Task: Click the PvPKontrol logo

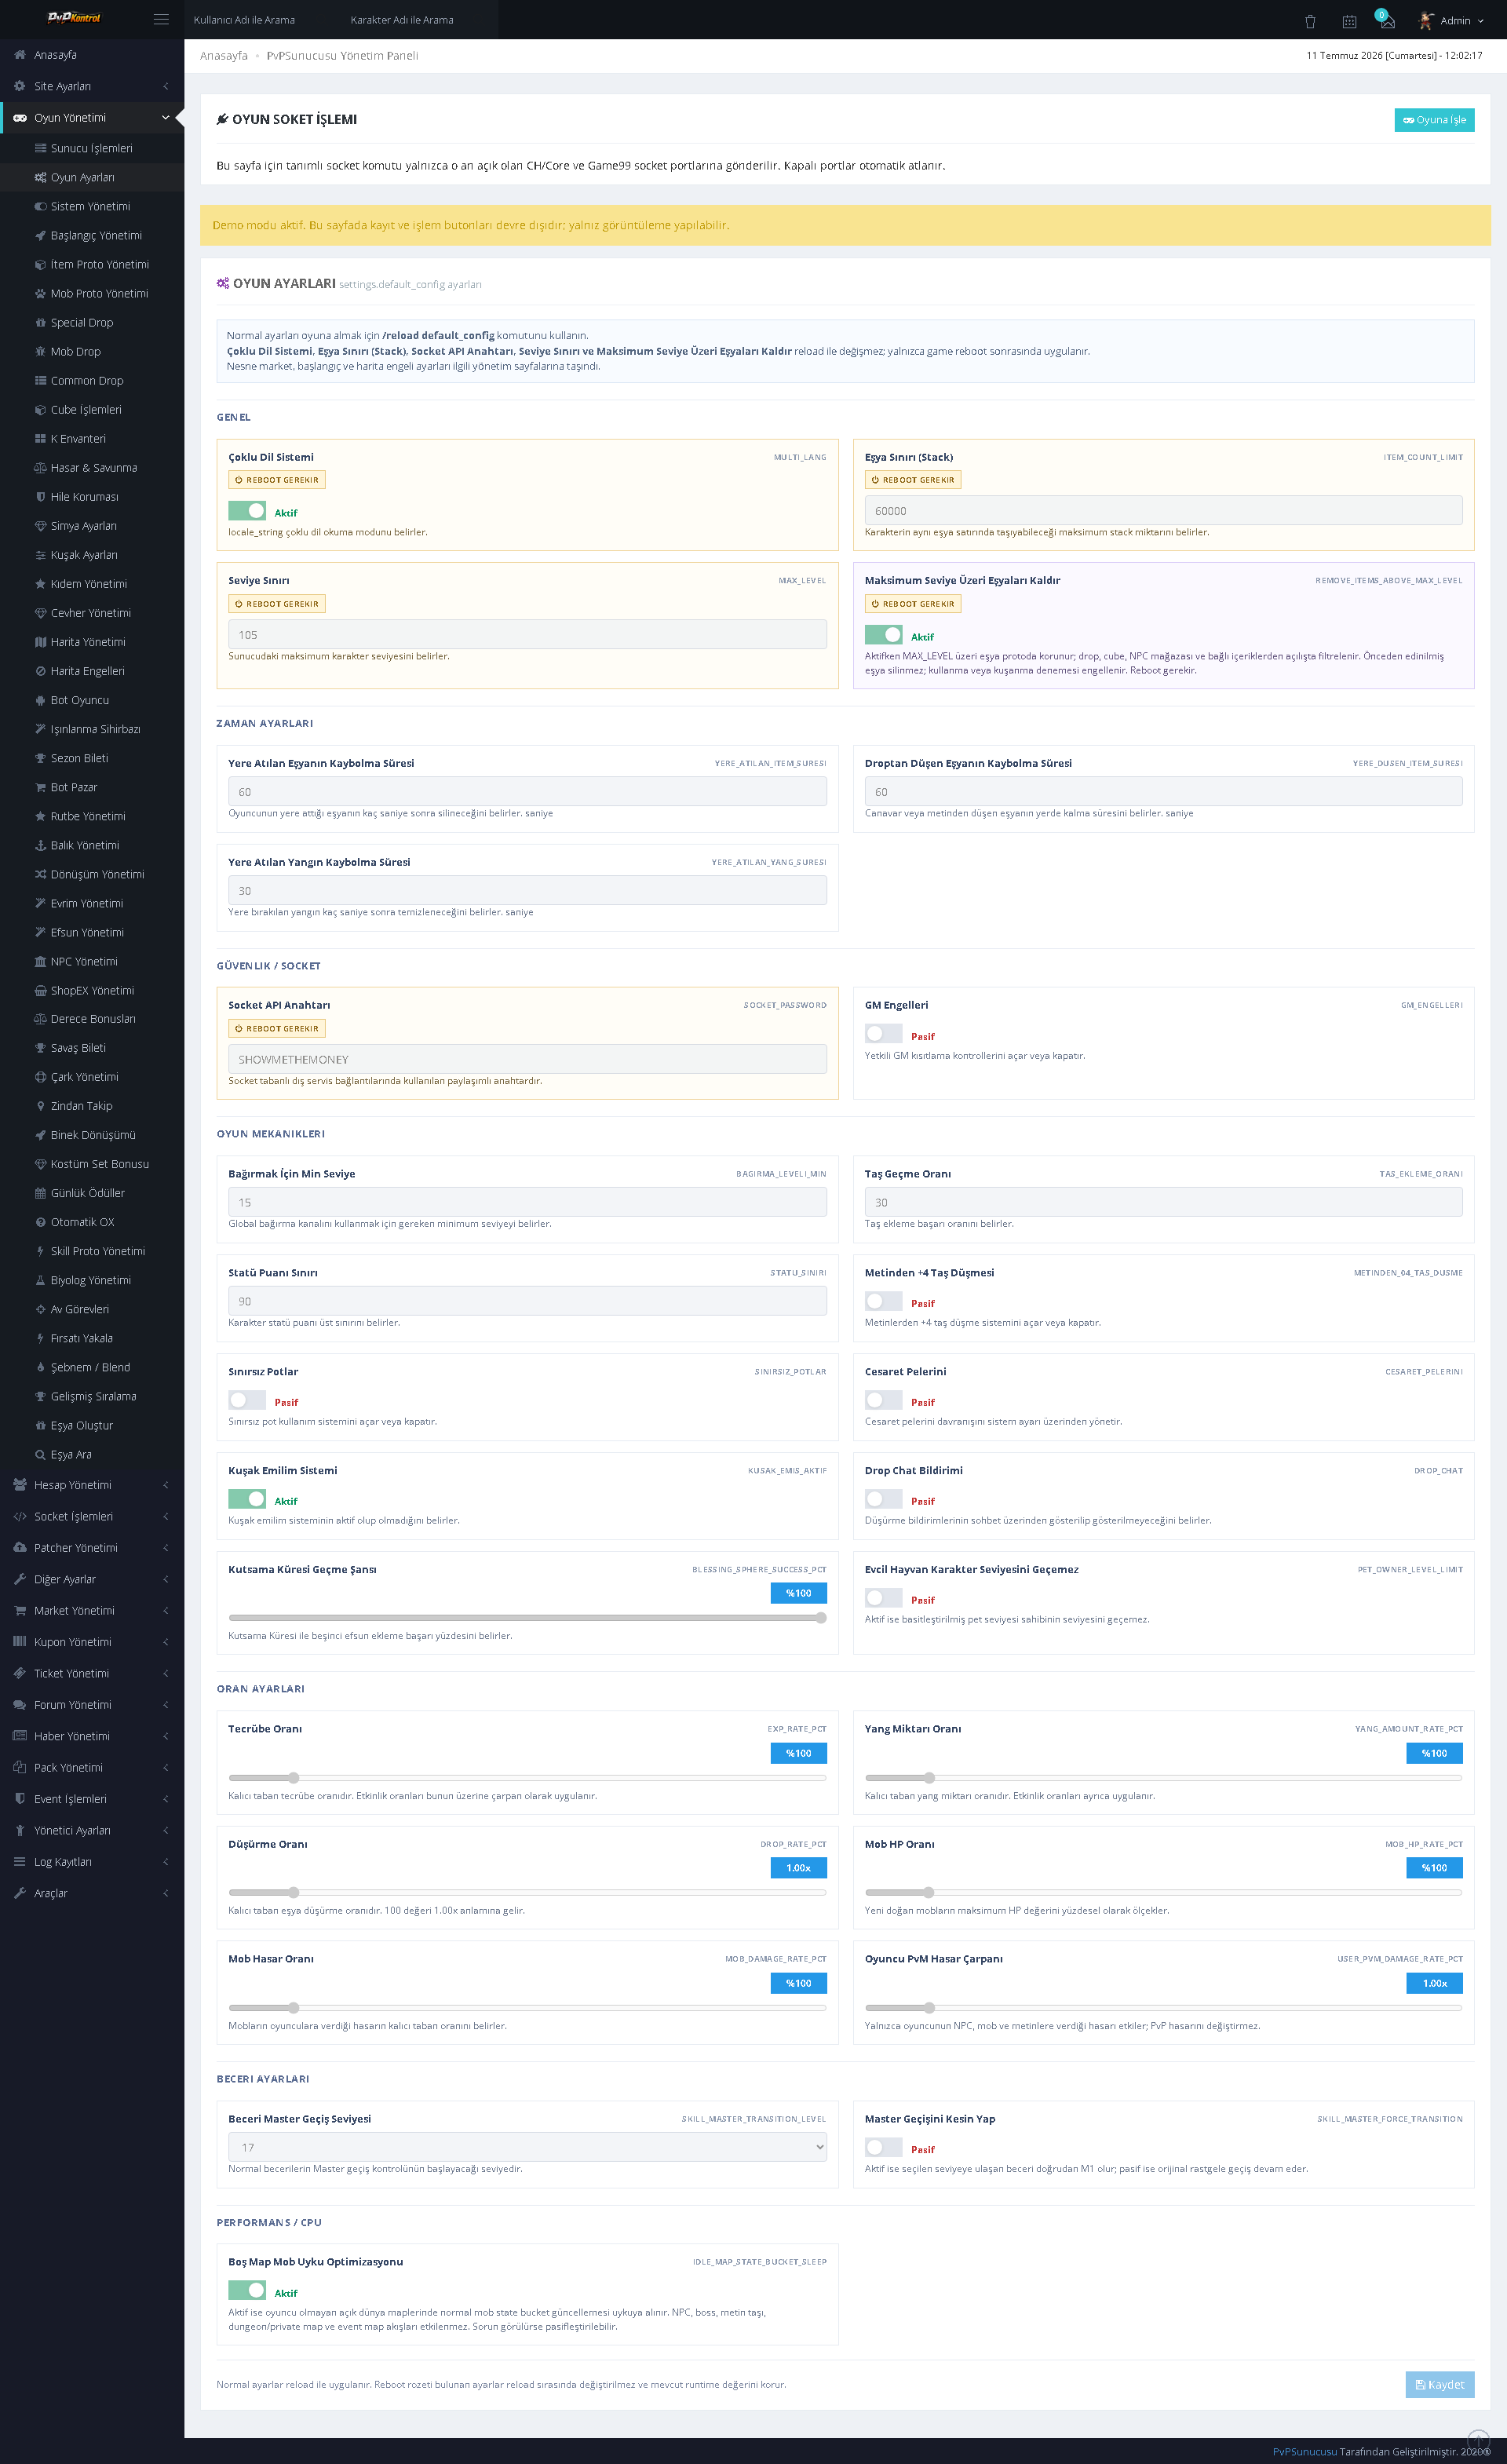Action: point(74,18)
